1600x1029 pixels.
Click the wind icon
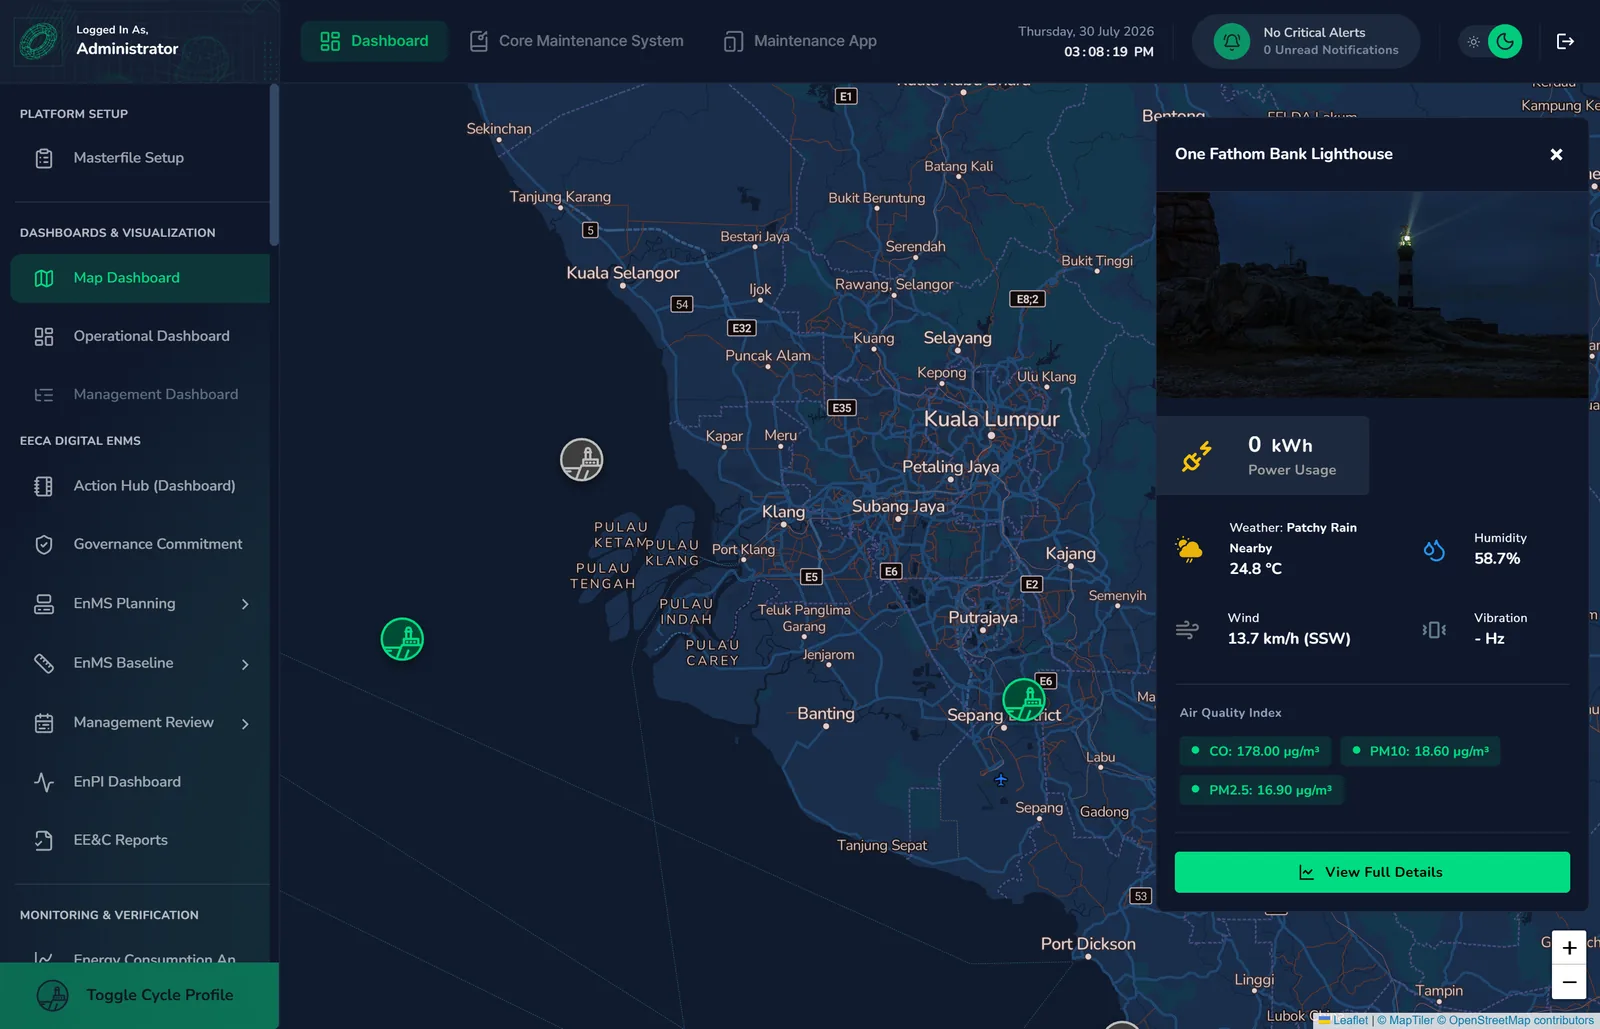coord(1187,630)
